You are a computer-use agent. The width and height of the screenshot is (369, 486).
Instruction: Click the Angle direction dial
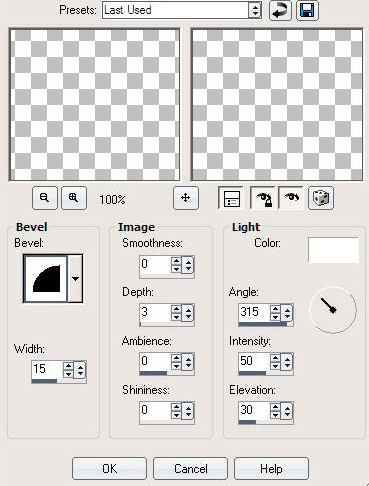(x=333, y=310)
